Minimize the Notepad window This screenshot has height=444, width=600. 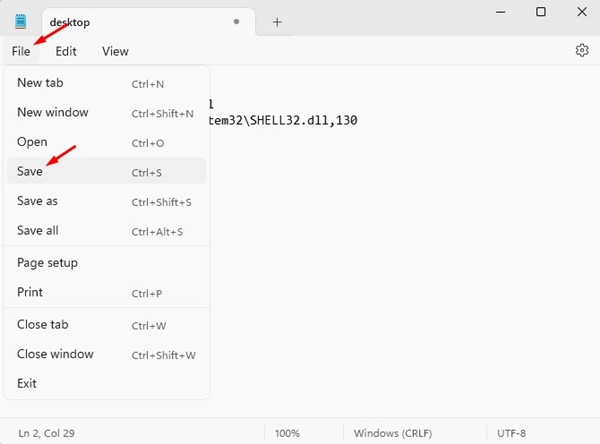501,12
